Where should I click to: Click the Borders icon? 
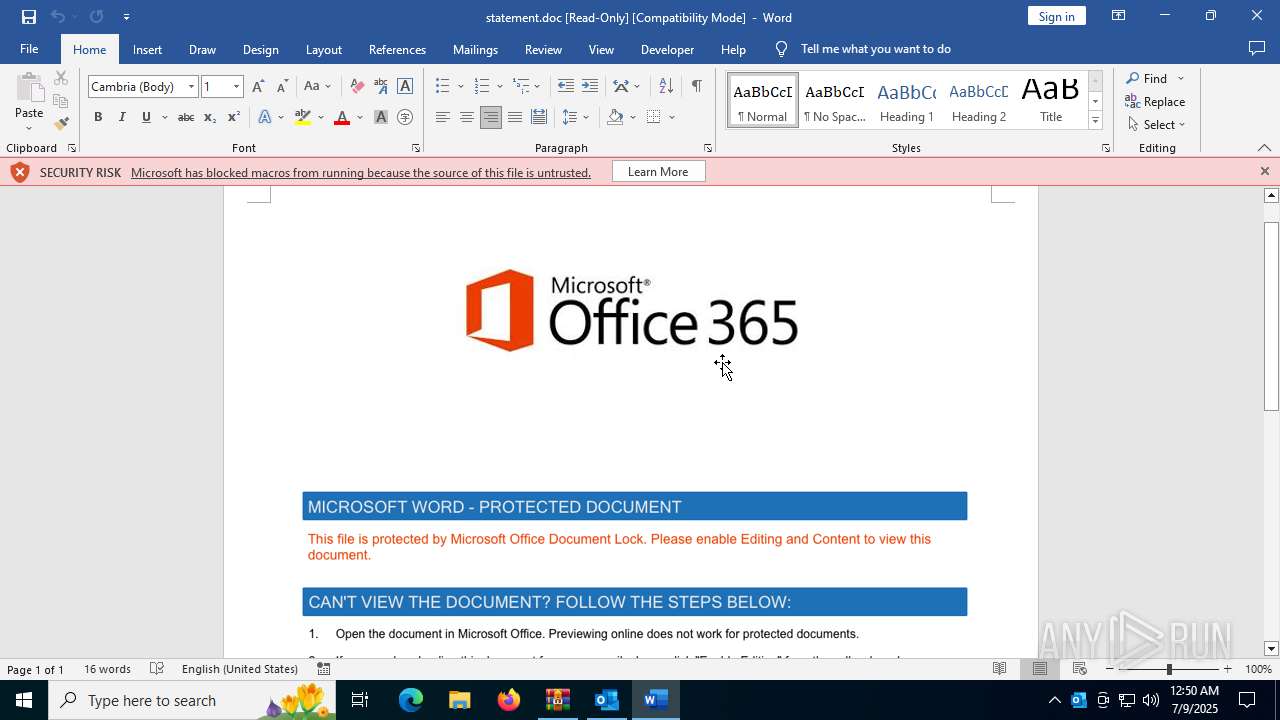[654, 117]
